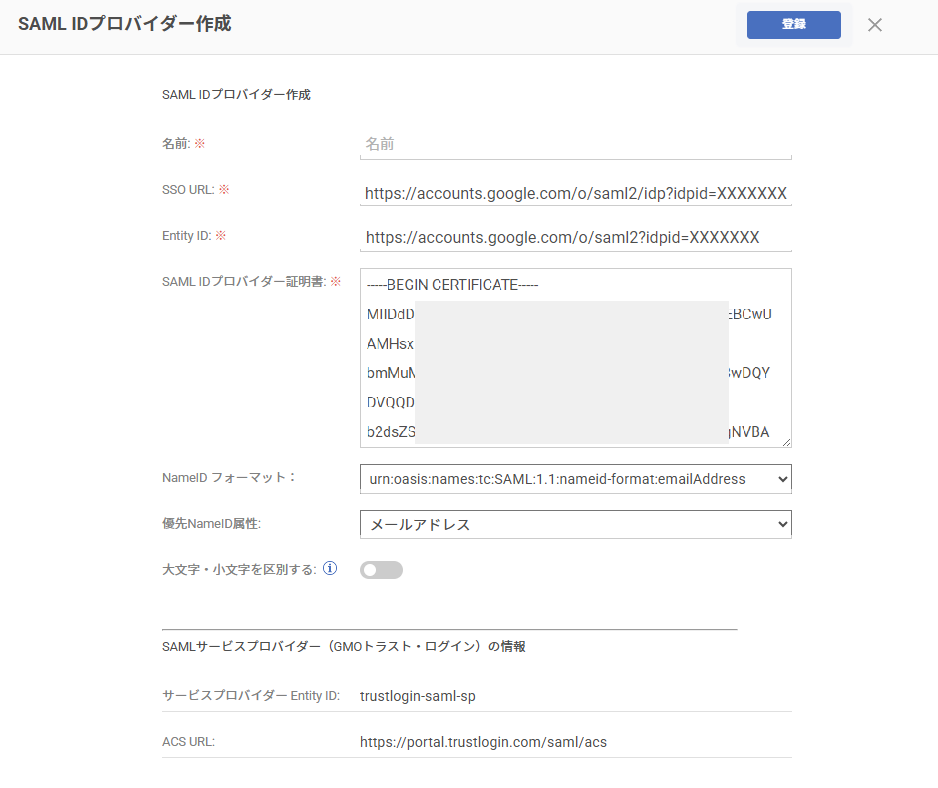The width and height of the screenshot is (938, 788).
Task: Click into the Entity ID field
Action: [x=575, y=238]
